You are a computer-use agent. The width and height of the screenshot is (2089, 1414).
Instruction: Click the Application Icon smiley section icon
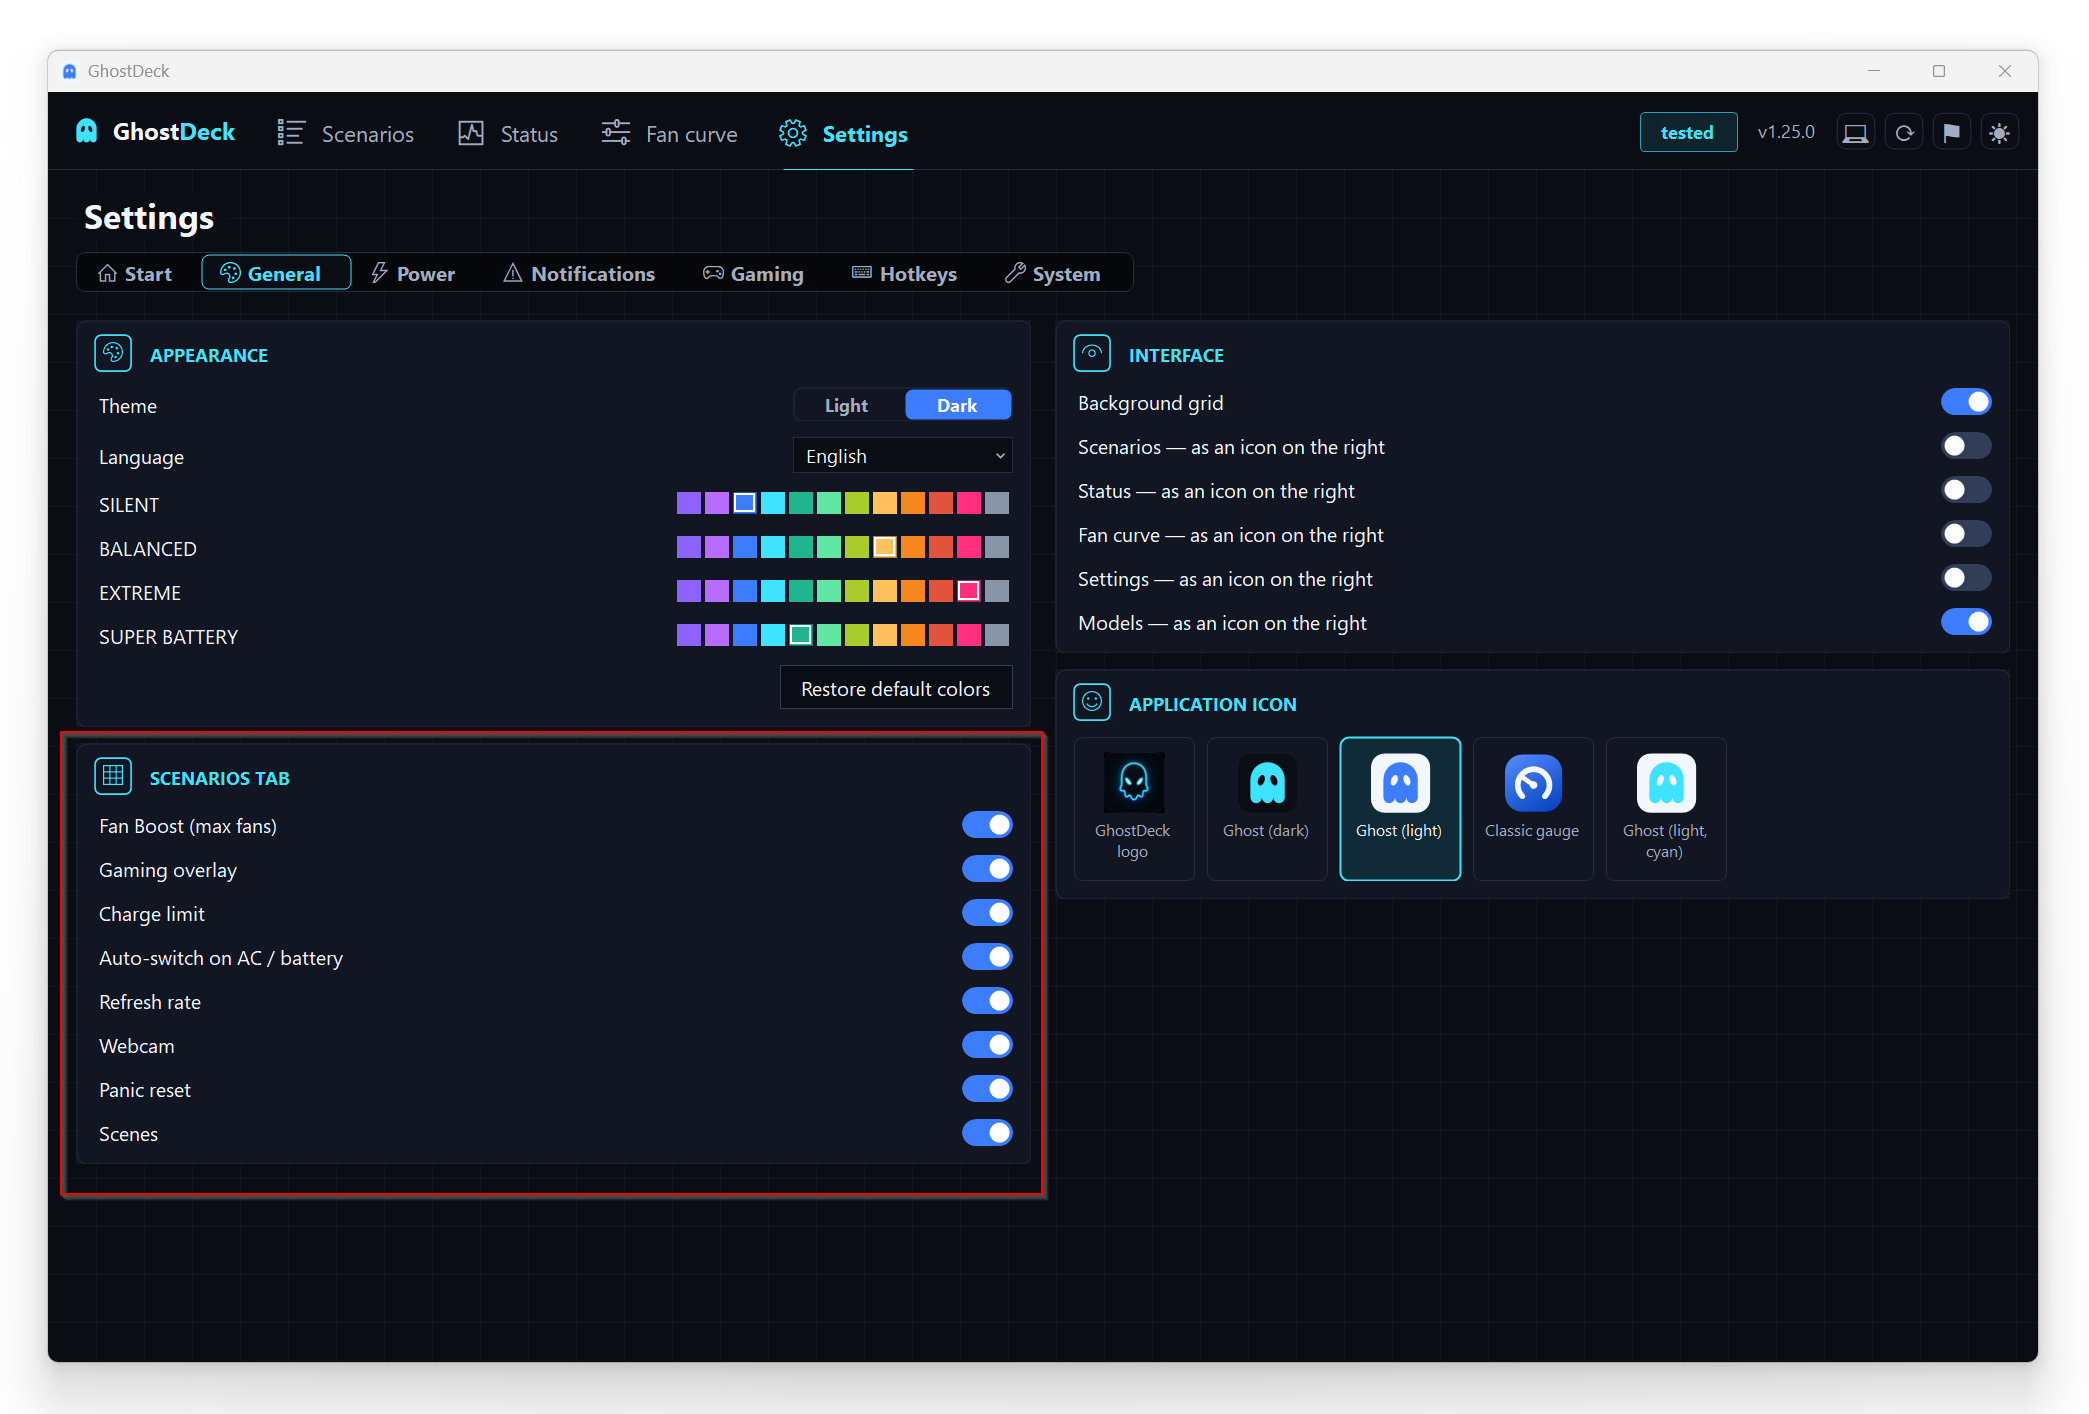[x=1092, y=703]
